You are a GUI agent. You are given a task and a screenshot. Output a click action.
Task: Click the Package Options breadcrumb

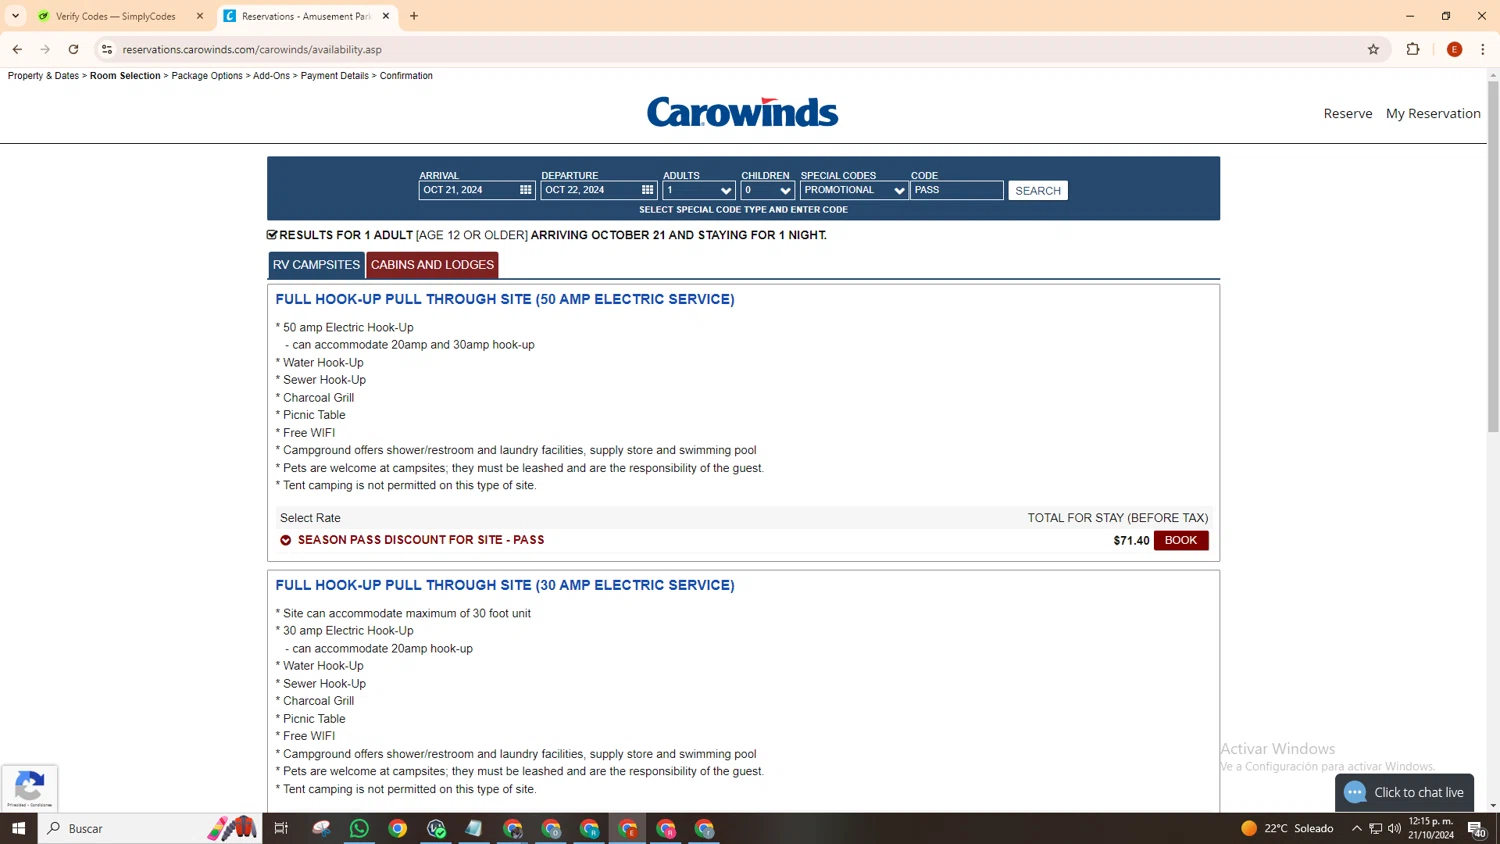[207, 76]
